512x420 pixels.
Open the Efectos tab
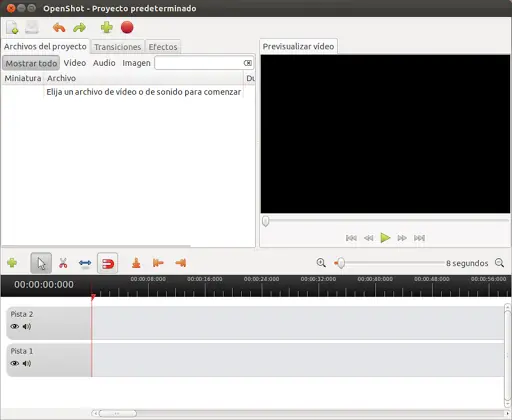pos(163,47)
